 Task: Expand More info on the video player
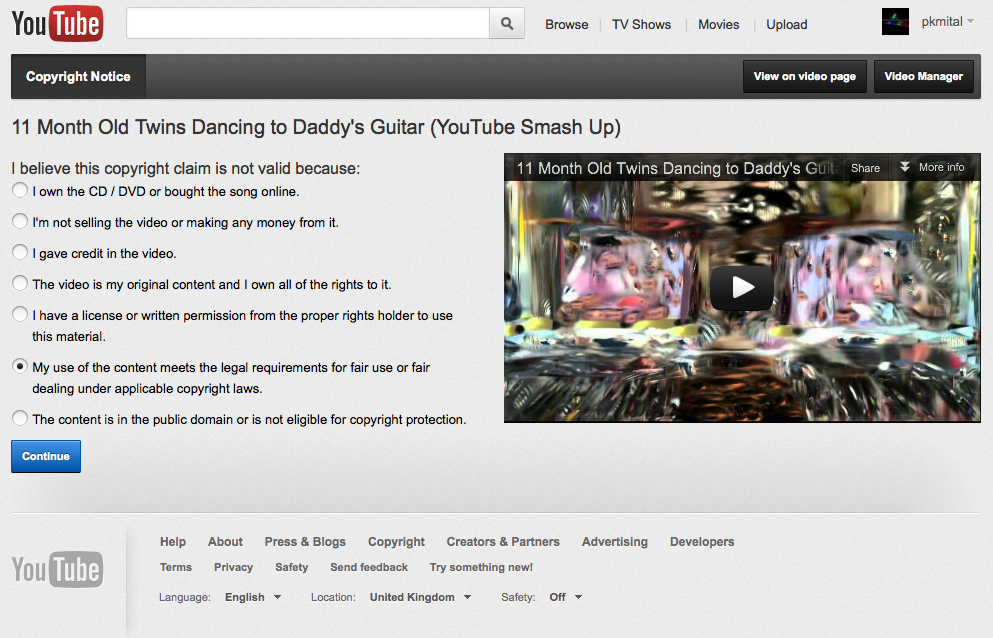point(932,168)
